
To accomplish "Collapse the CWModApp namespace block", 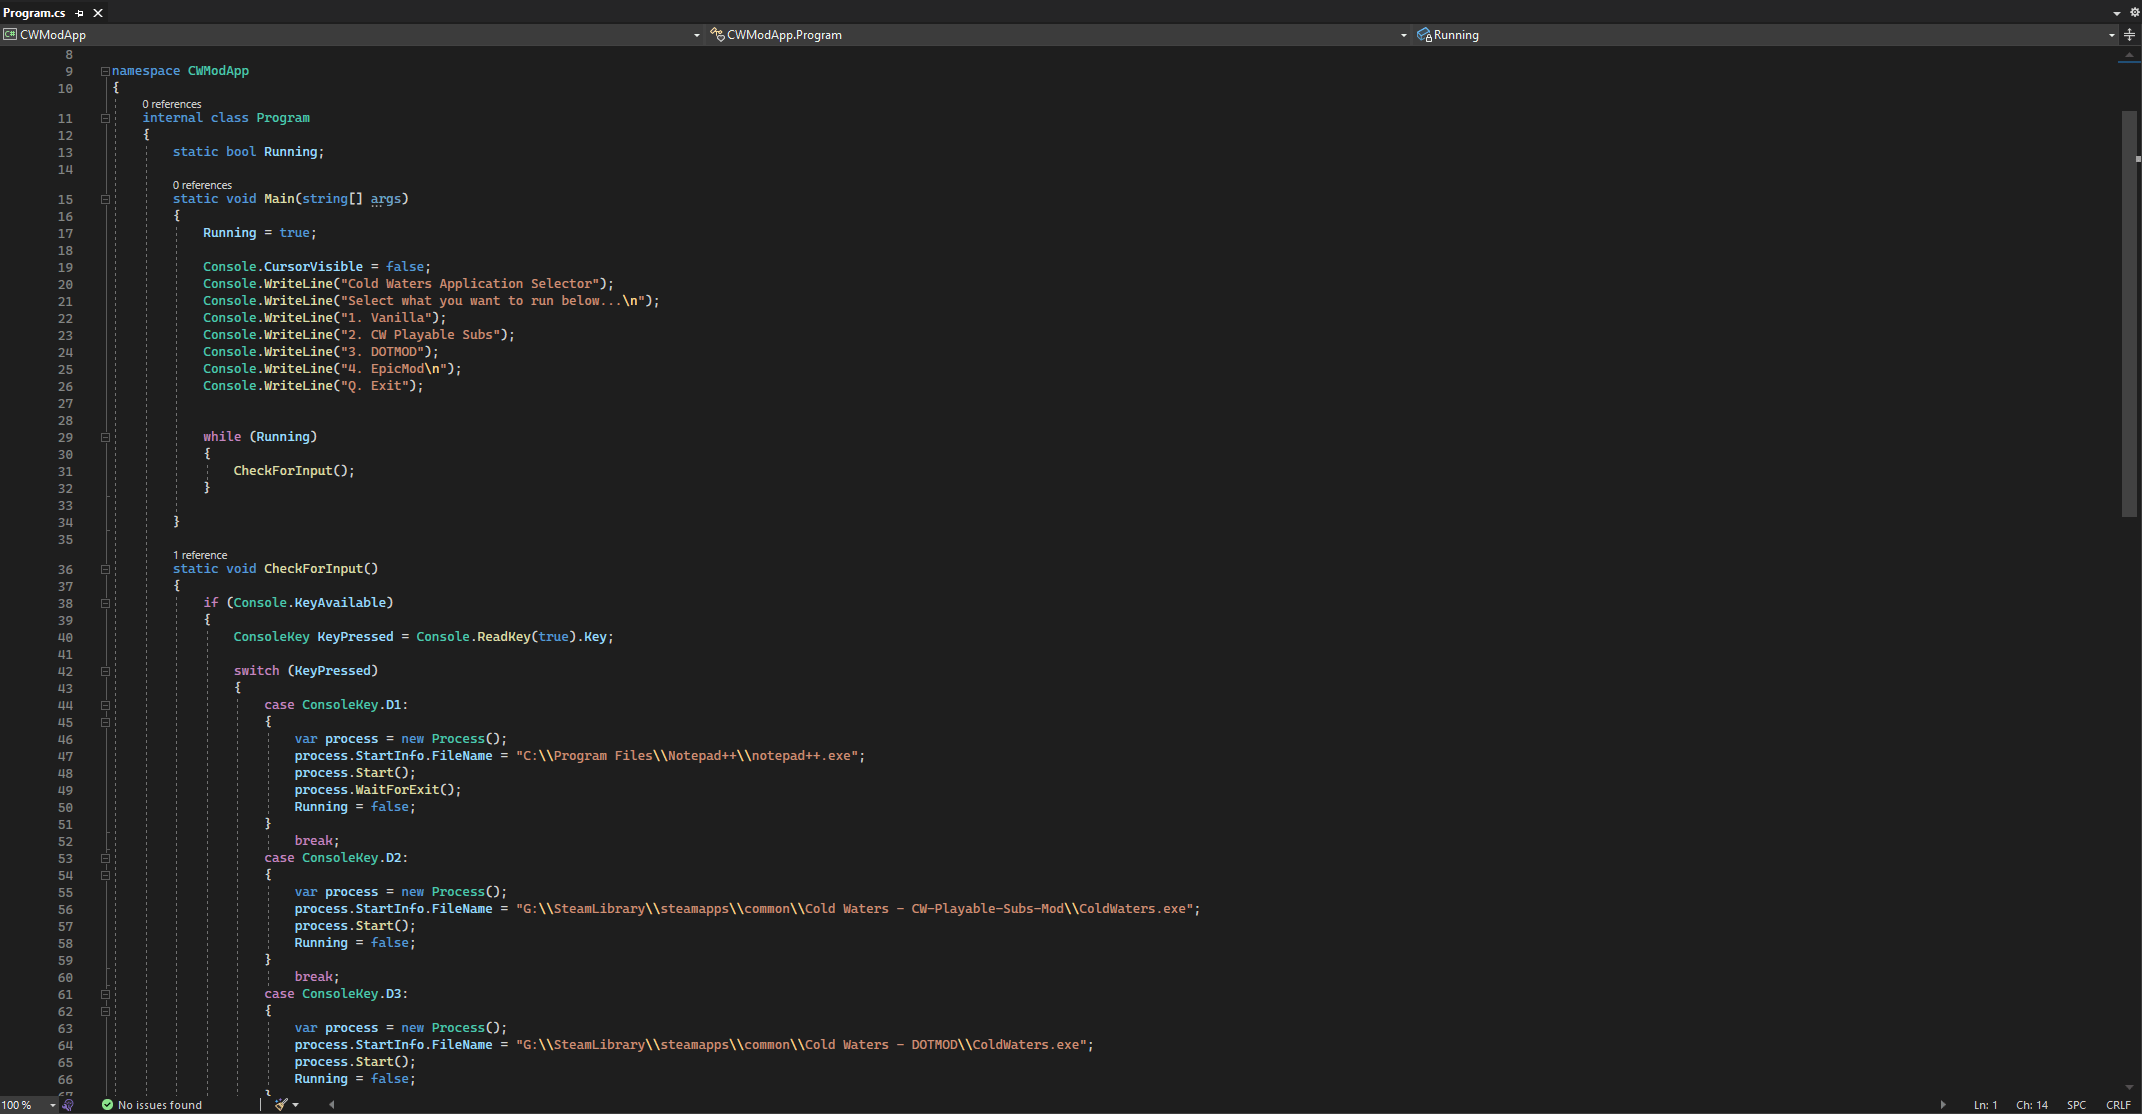I will pyautogui.click(x=105, y=71).
